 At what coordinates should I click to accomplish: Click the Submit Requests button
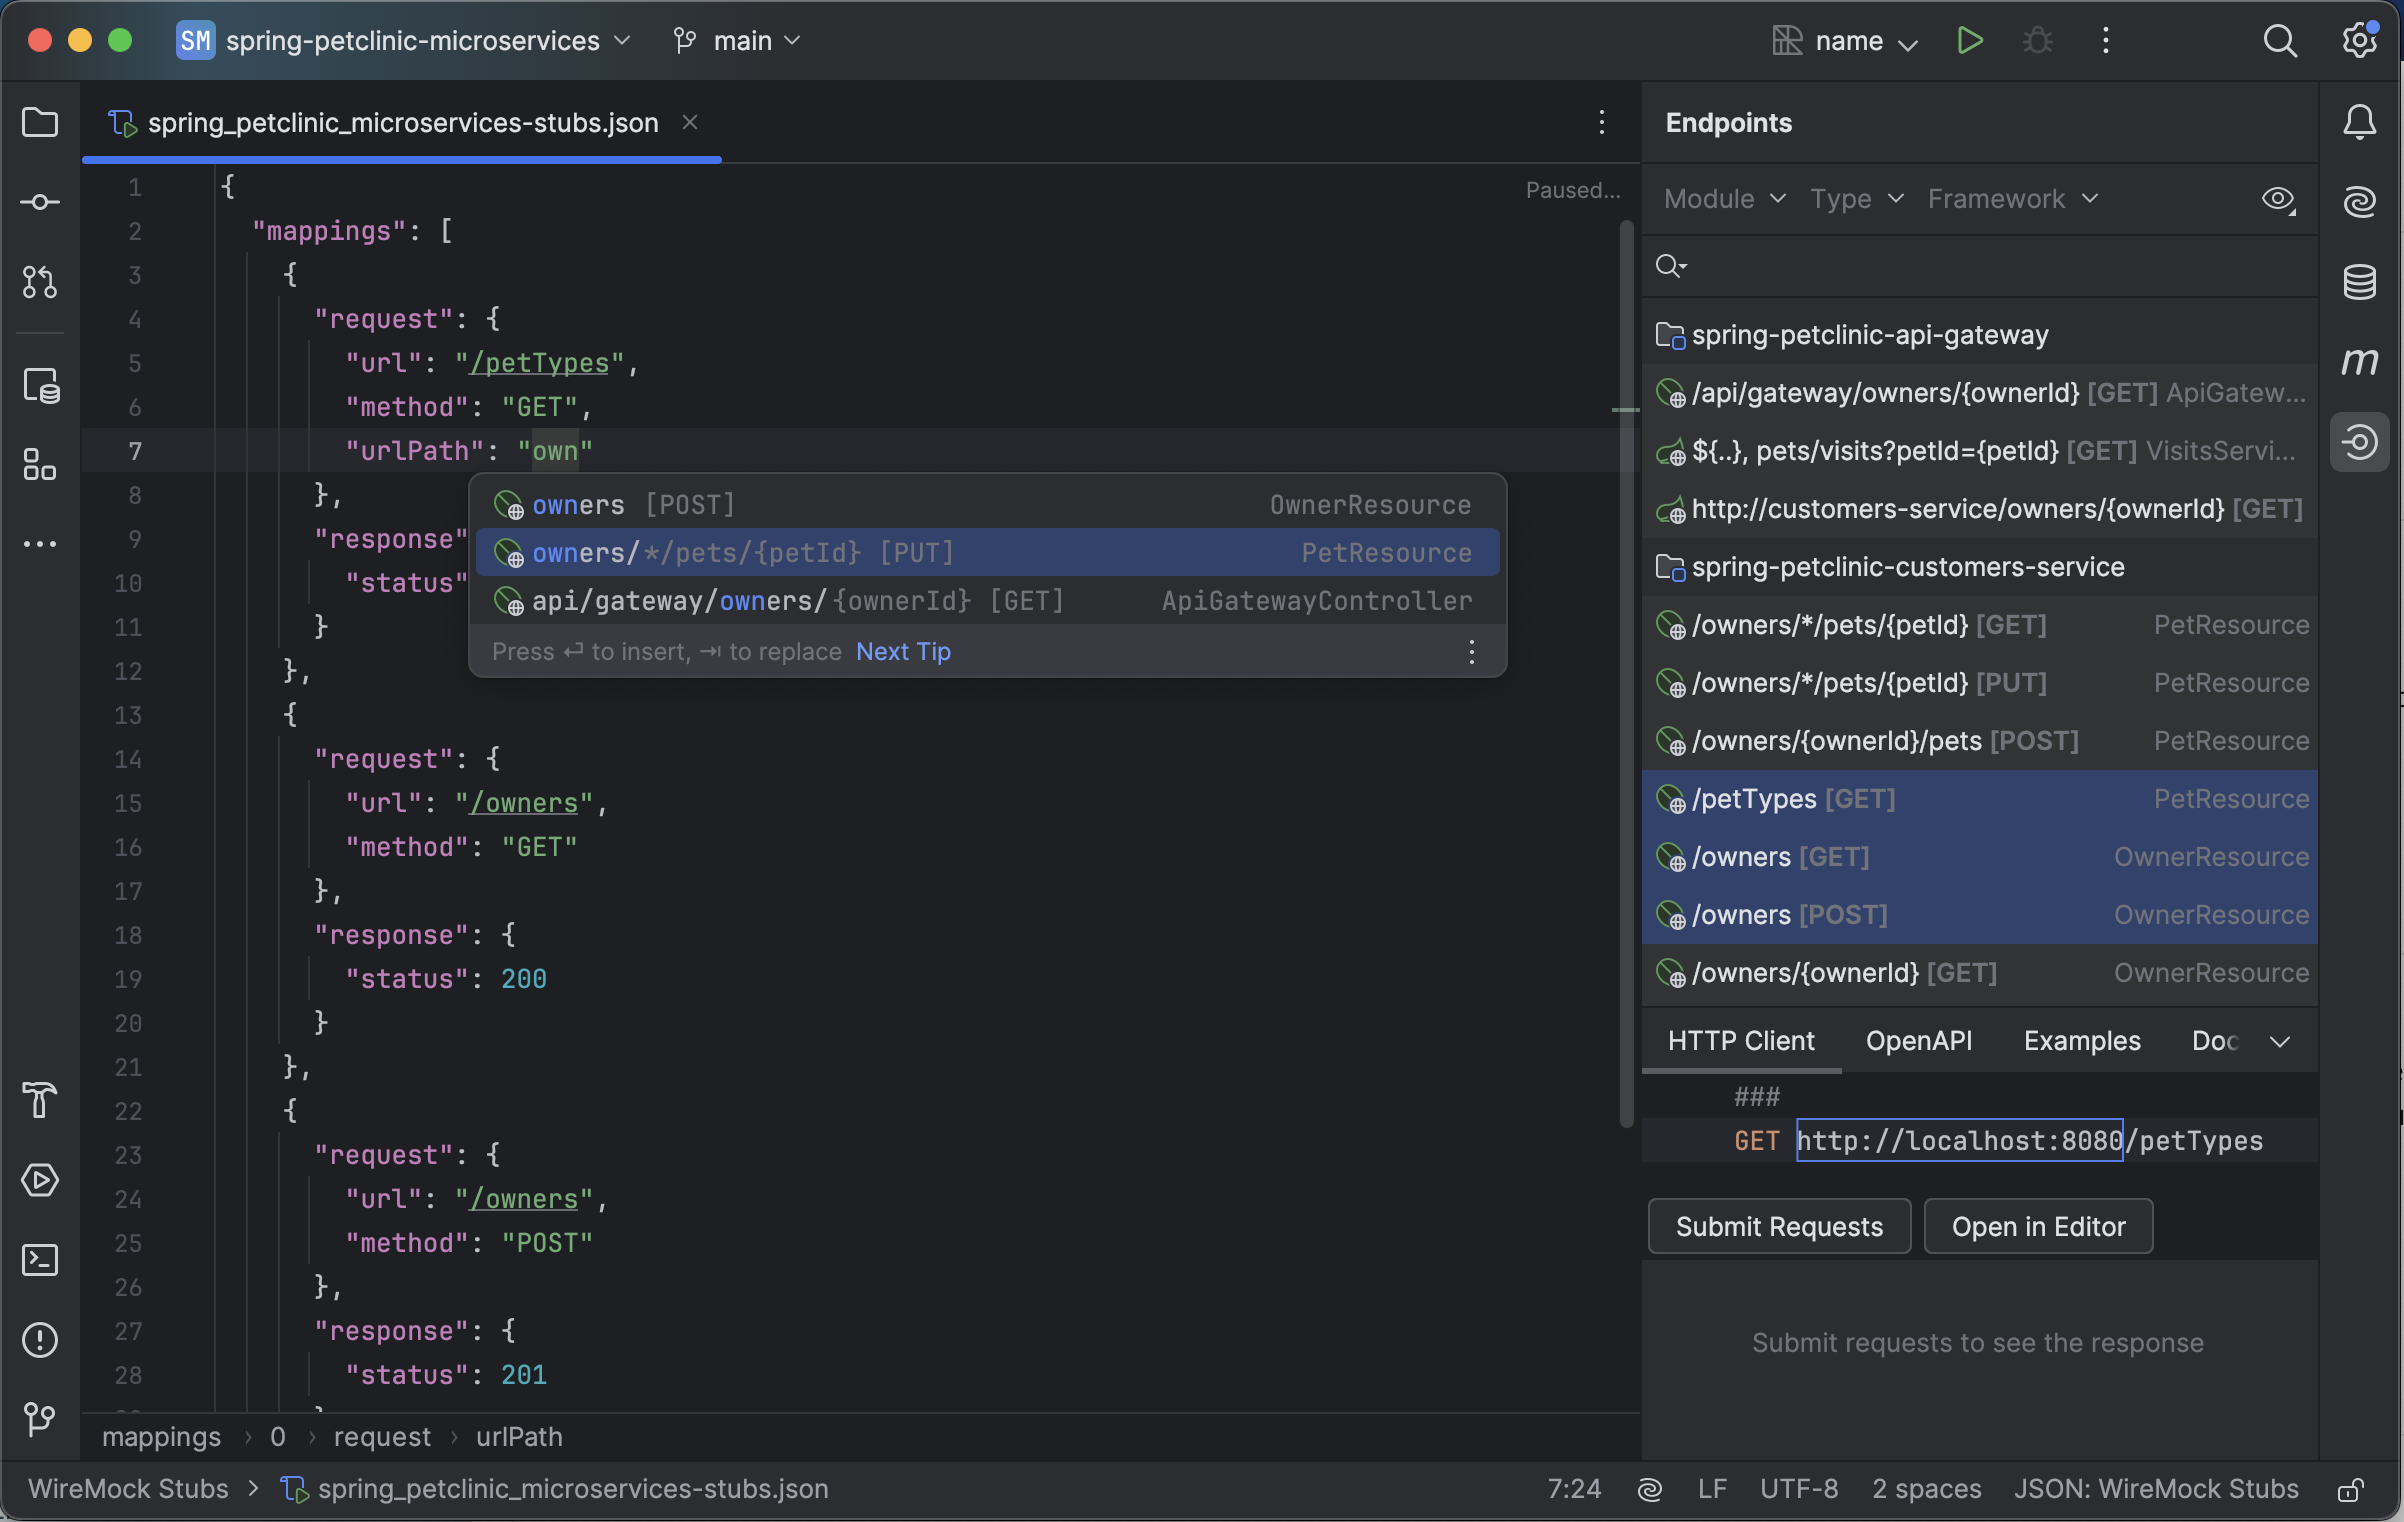point(1778,1227)
